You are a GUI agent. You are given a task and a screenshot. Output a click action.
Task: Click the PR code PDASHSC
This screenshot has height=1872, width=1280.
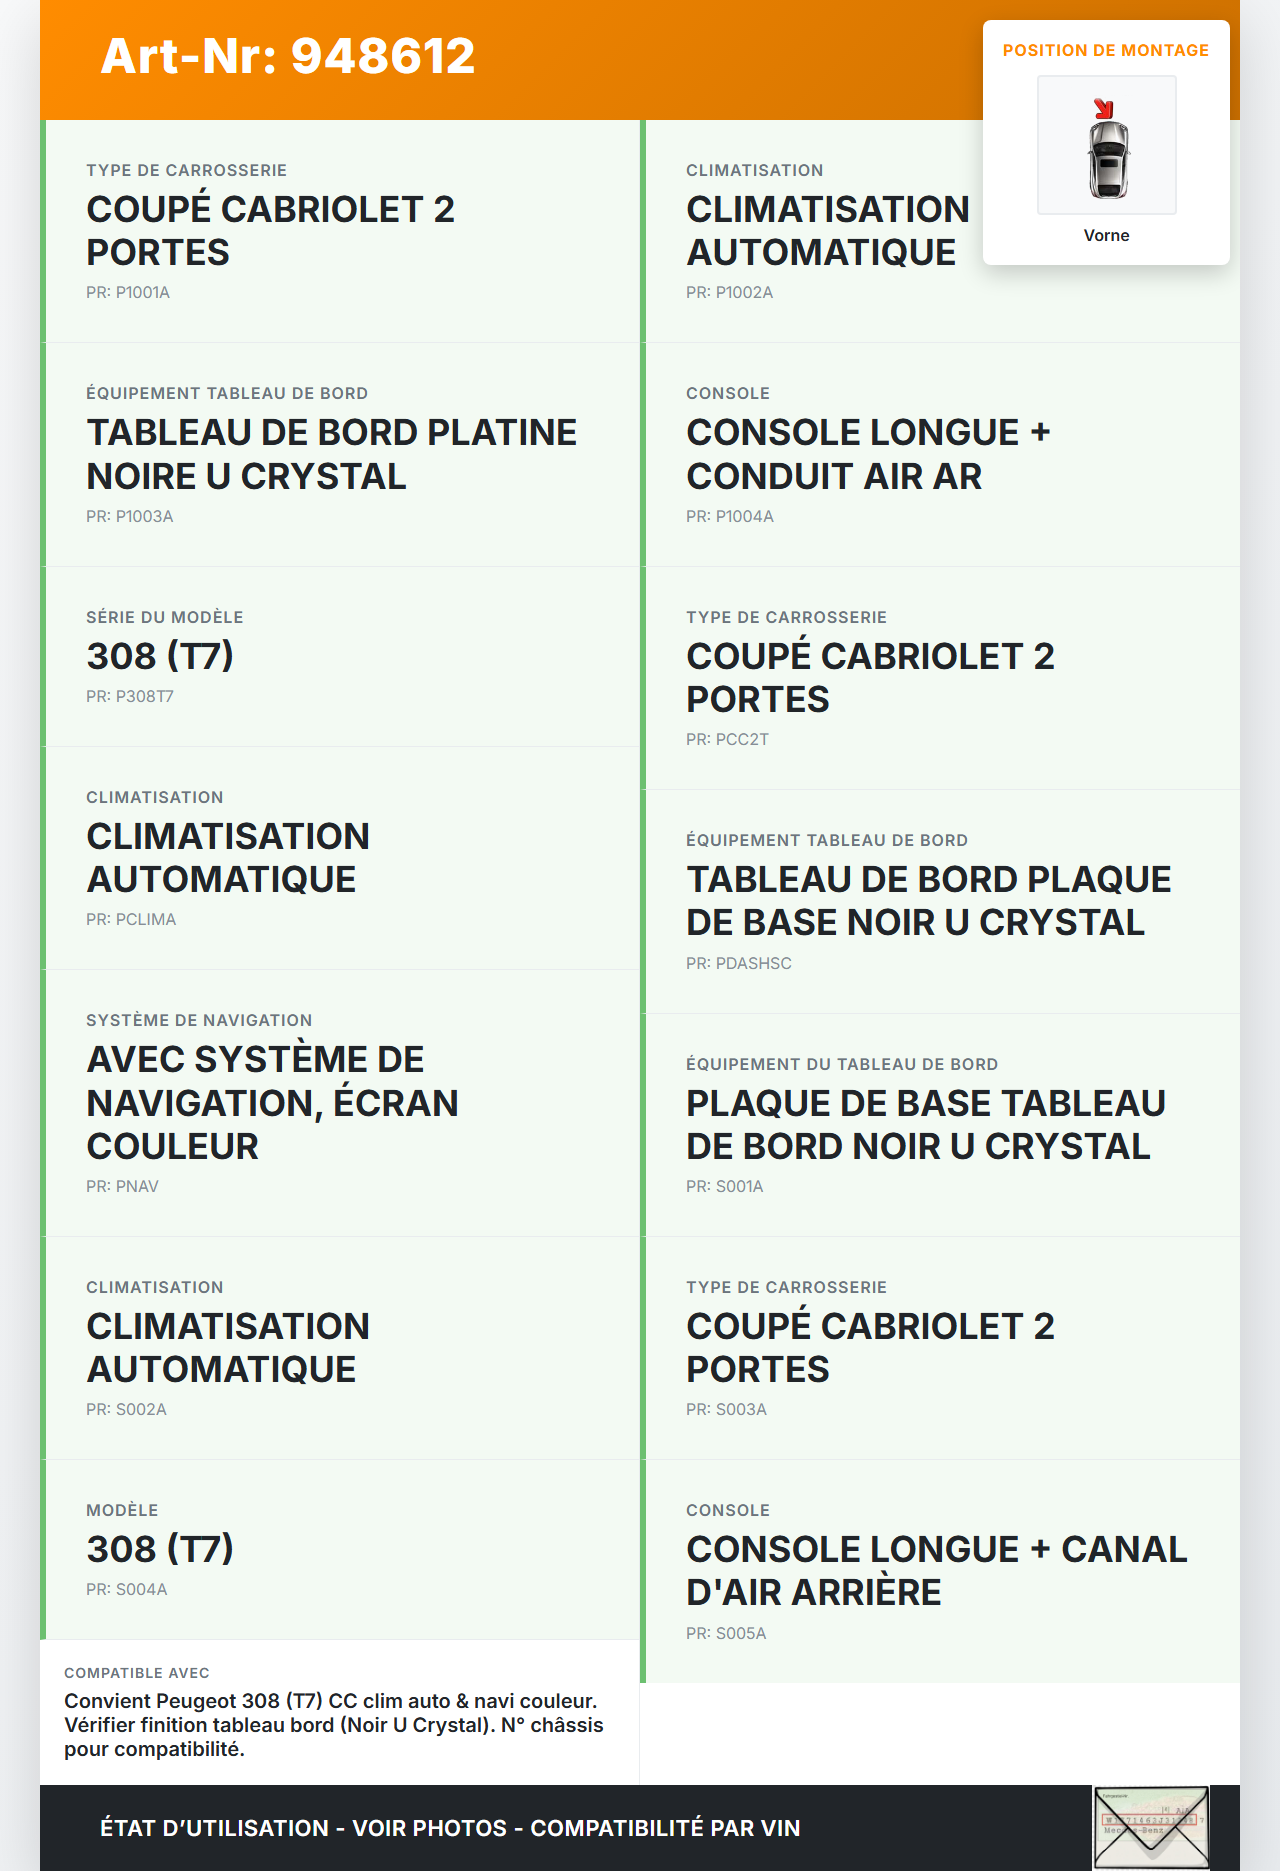(738, 963)
